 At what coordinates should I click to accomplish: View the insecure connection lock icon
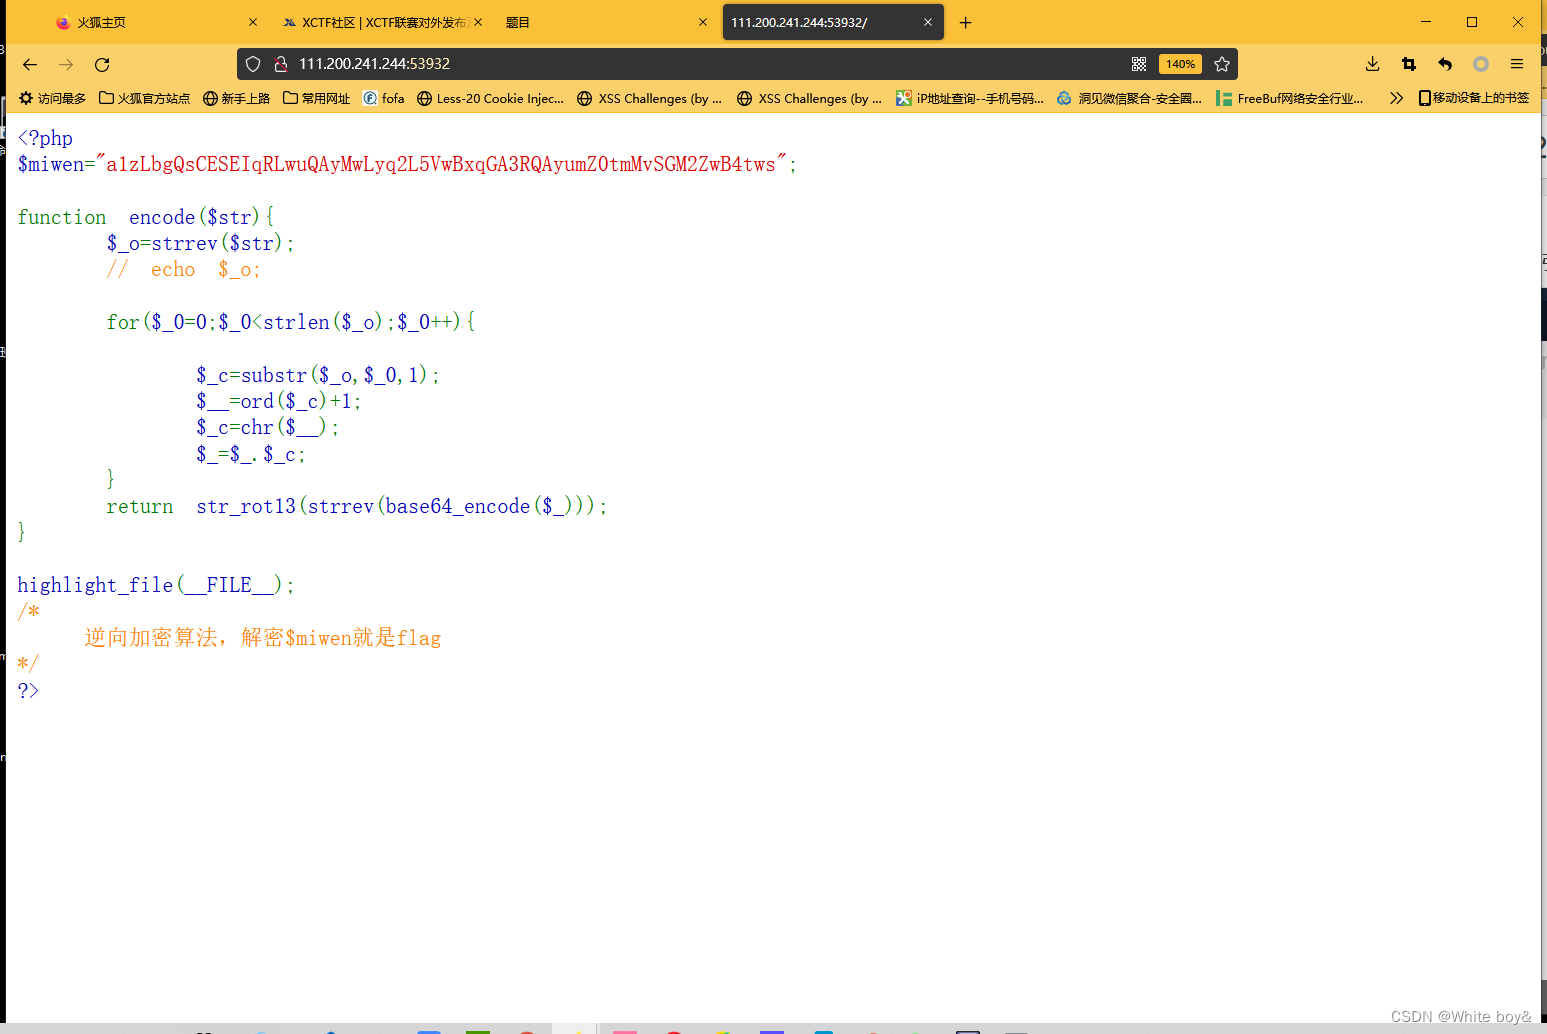281,64
